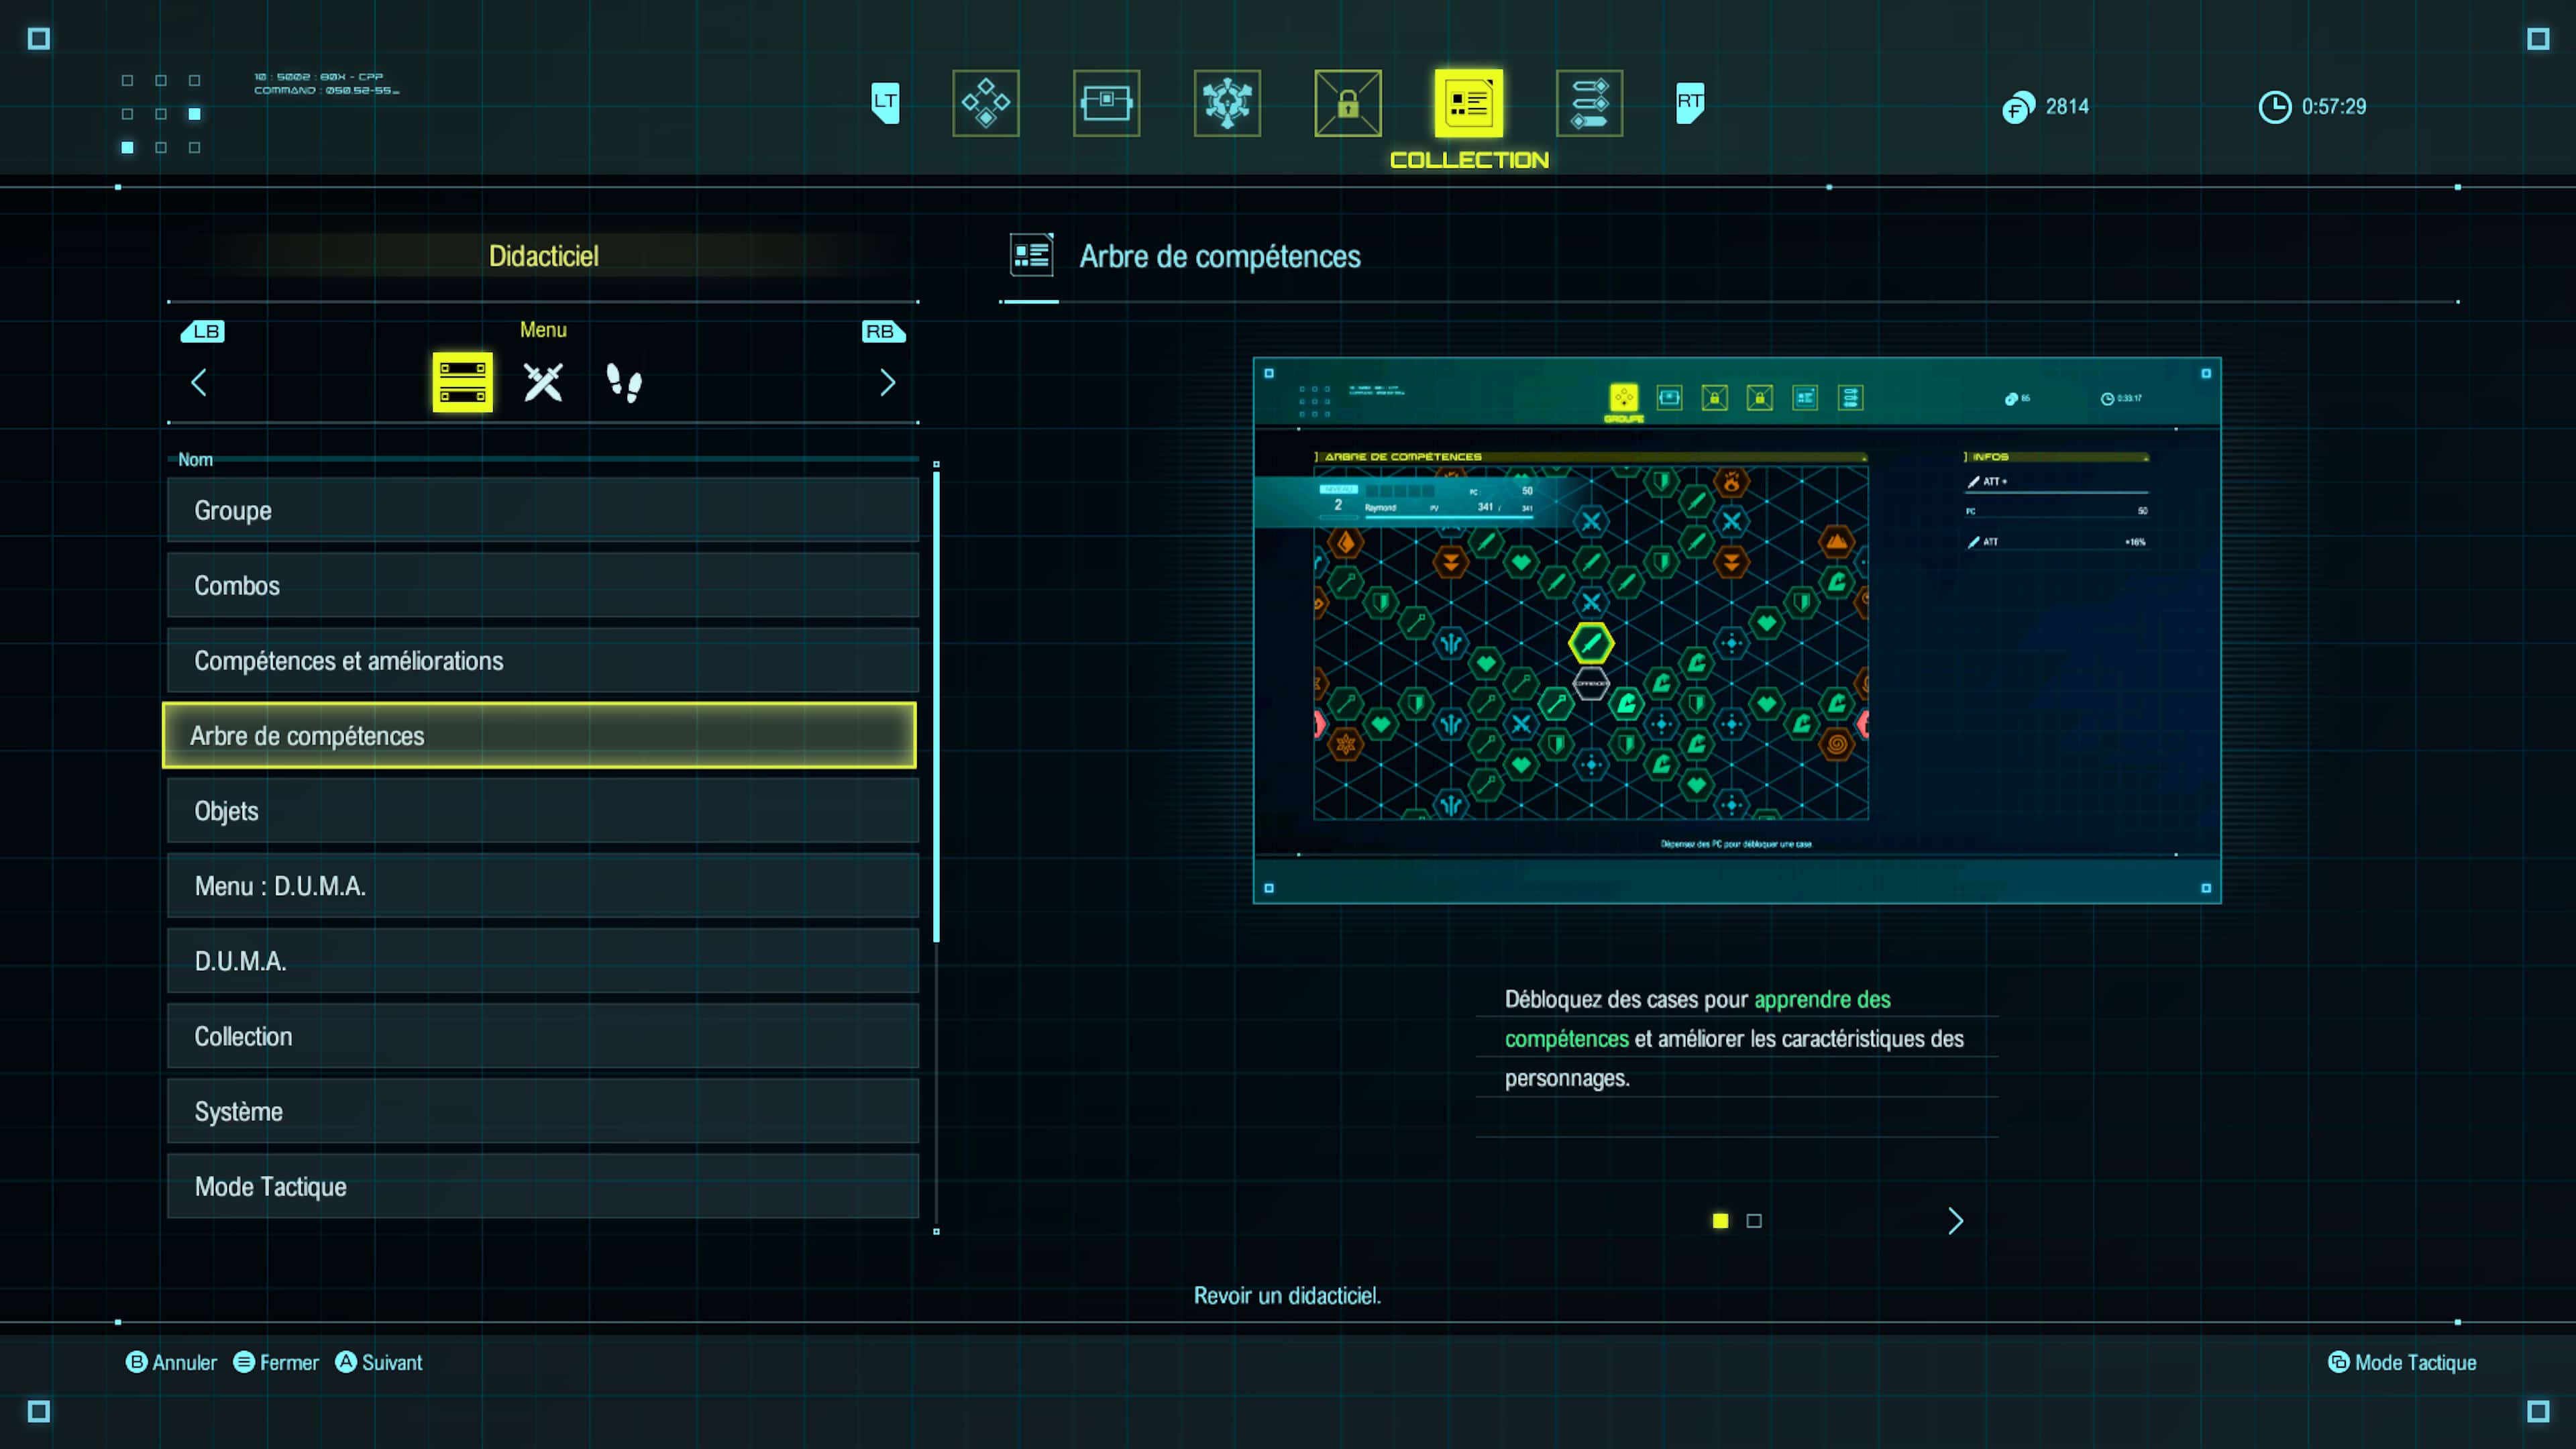Open the Objets tutorial entry
This screenshot has height=1449, width=2576.
tap(543, 811)
